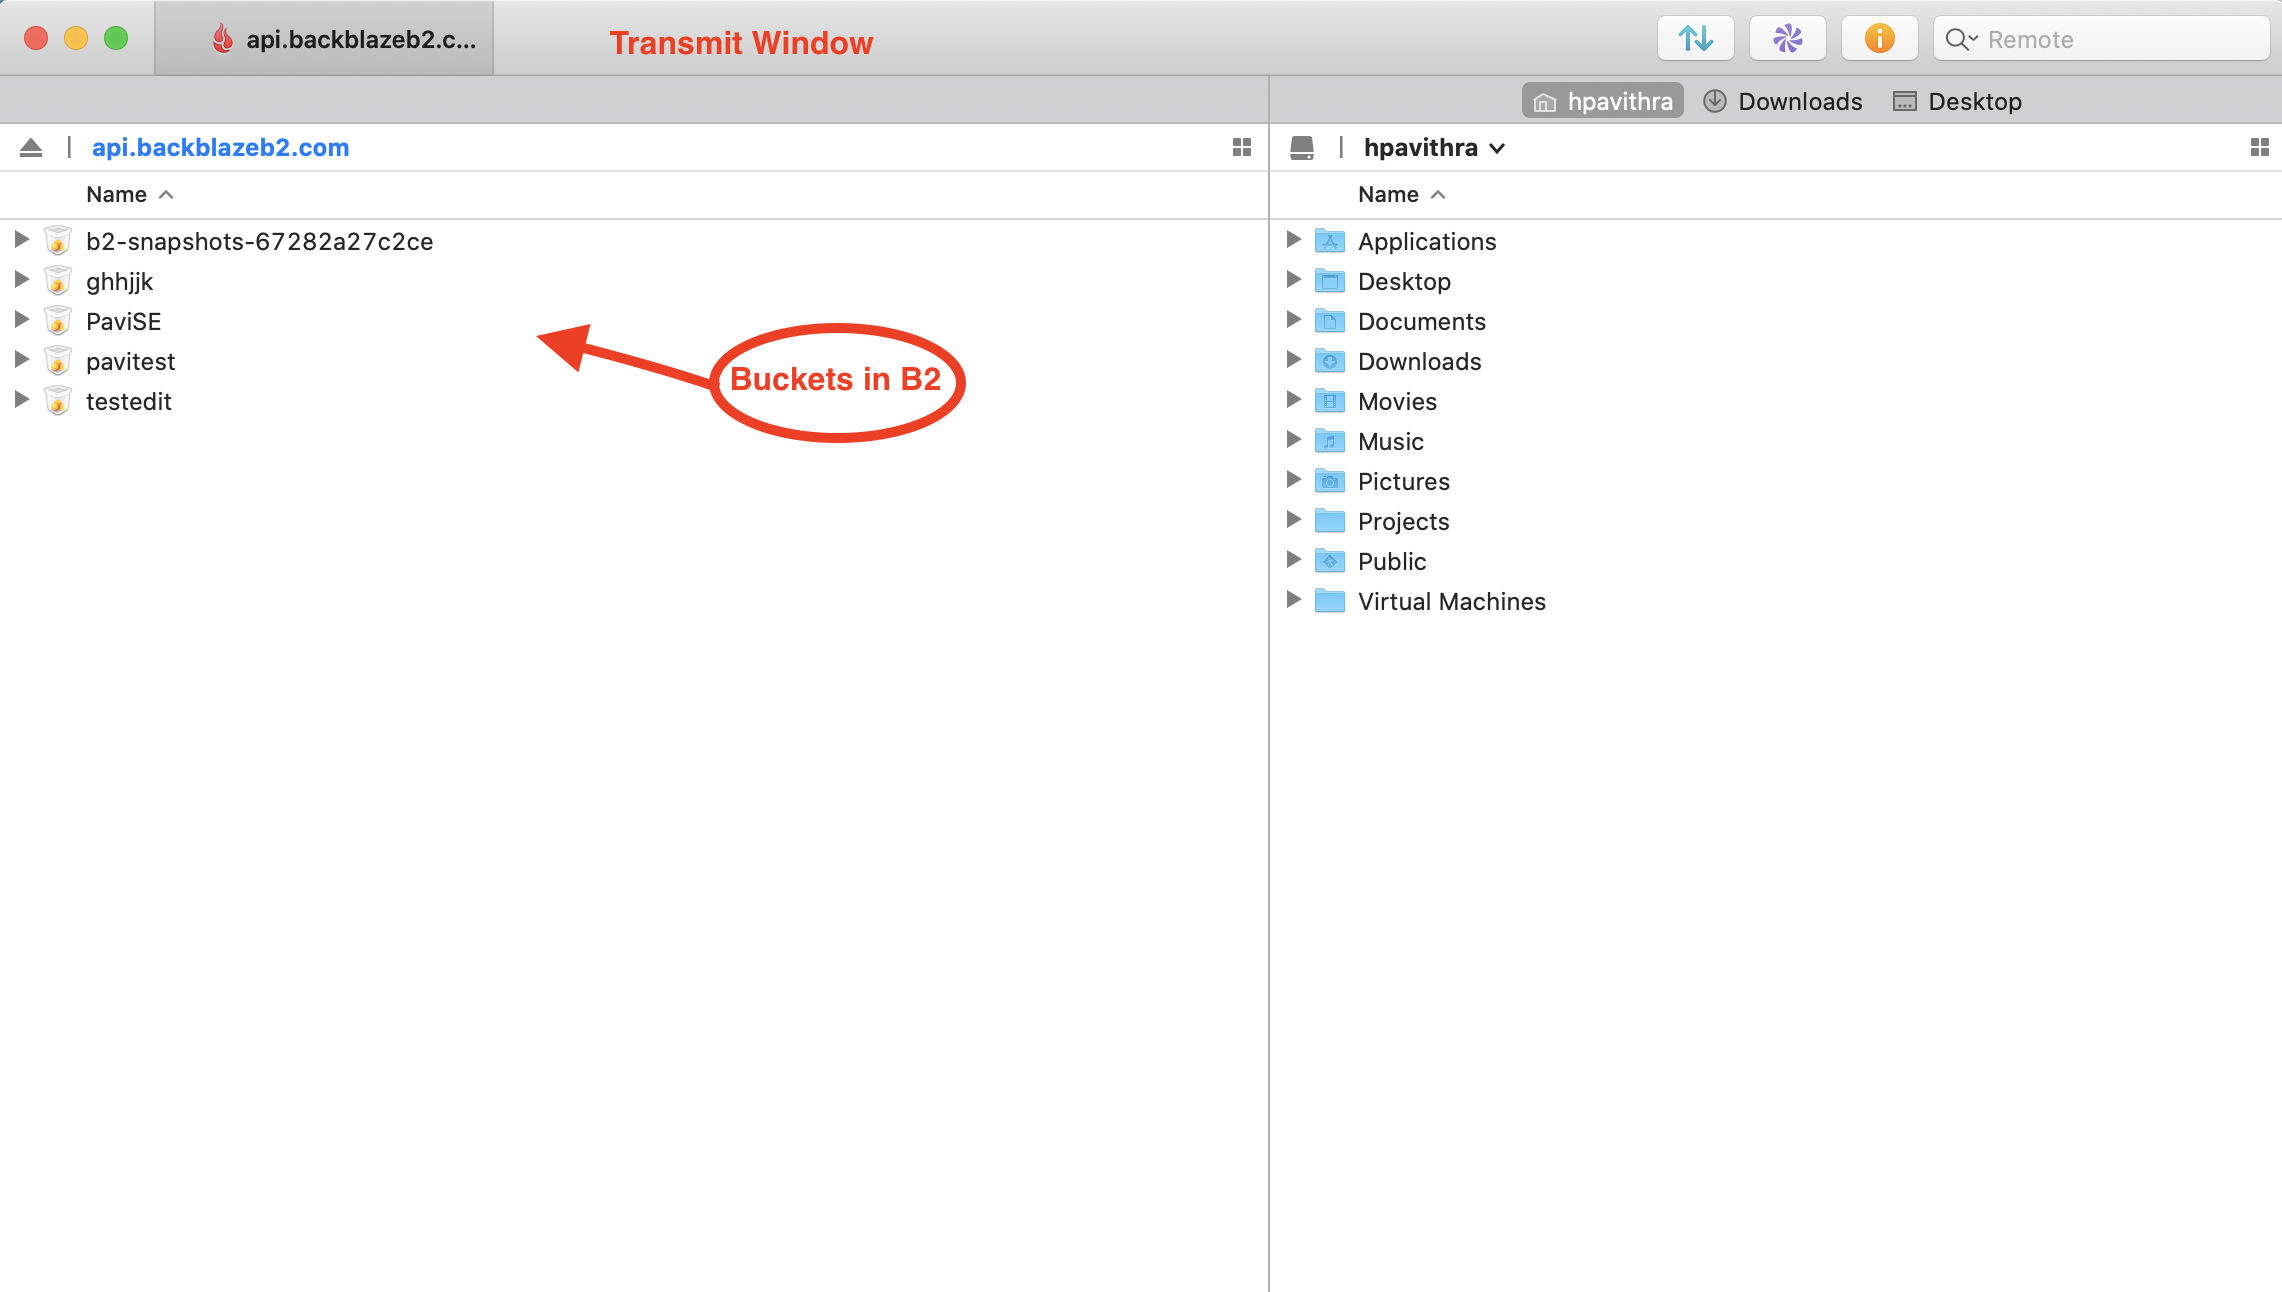Jump to Downloads favorite location

coord(1783,101)
